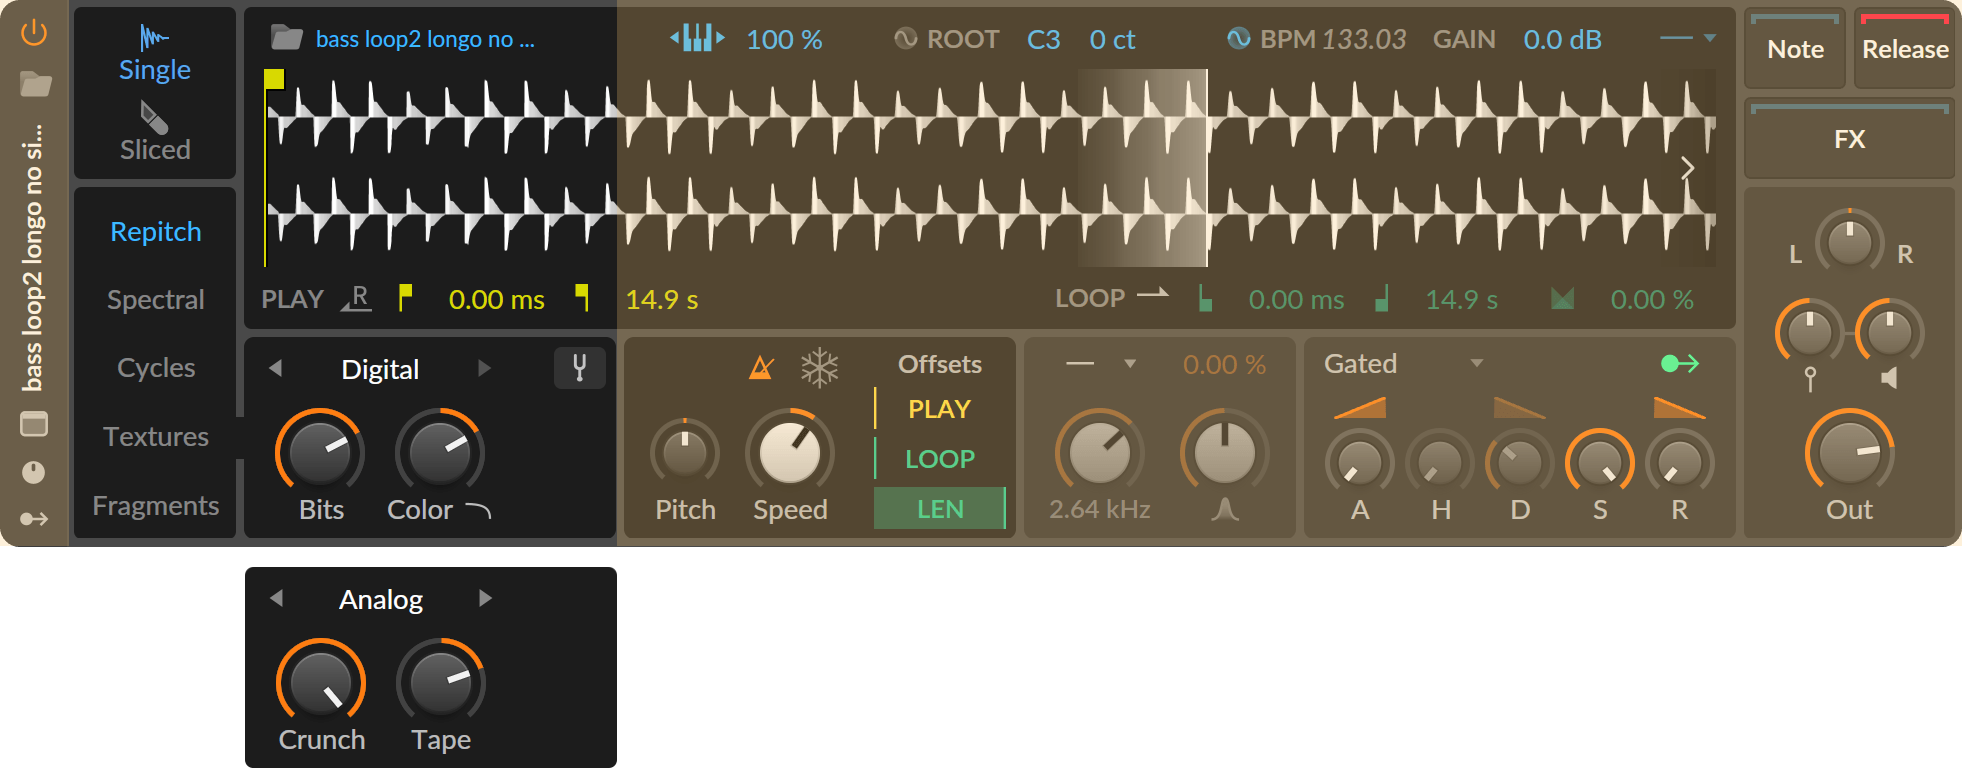Click the keyboard tracking value 100 %
The width and height of the screenshot is (1962, 768).
point(784,39)
